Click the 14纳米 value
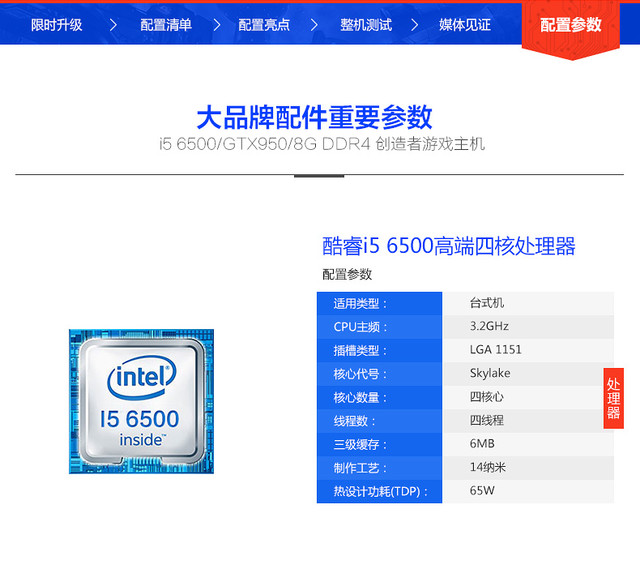Screen dimensions: 640x573 488,467
